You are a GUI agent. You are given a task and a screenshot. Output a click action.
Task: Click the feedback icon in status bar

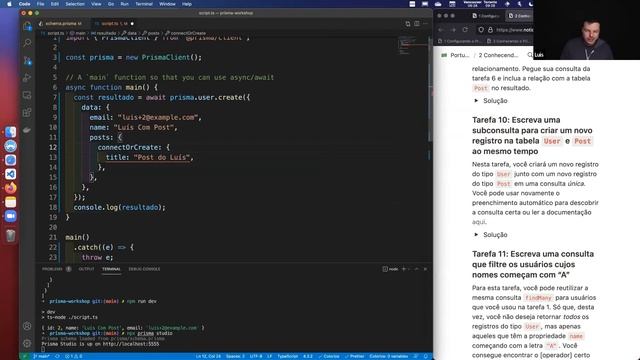(416, 356)
